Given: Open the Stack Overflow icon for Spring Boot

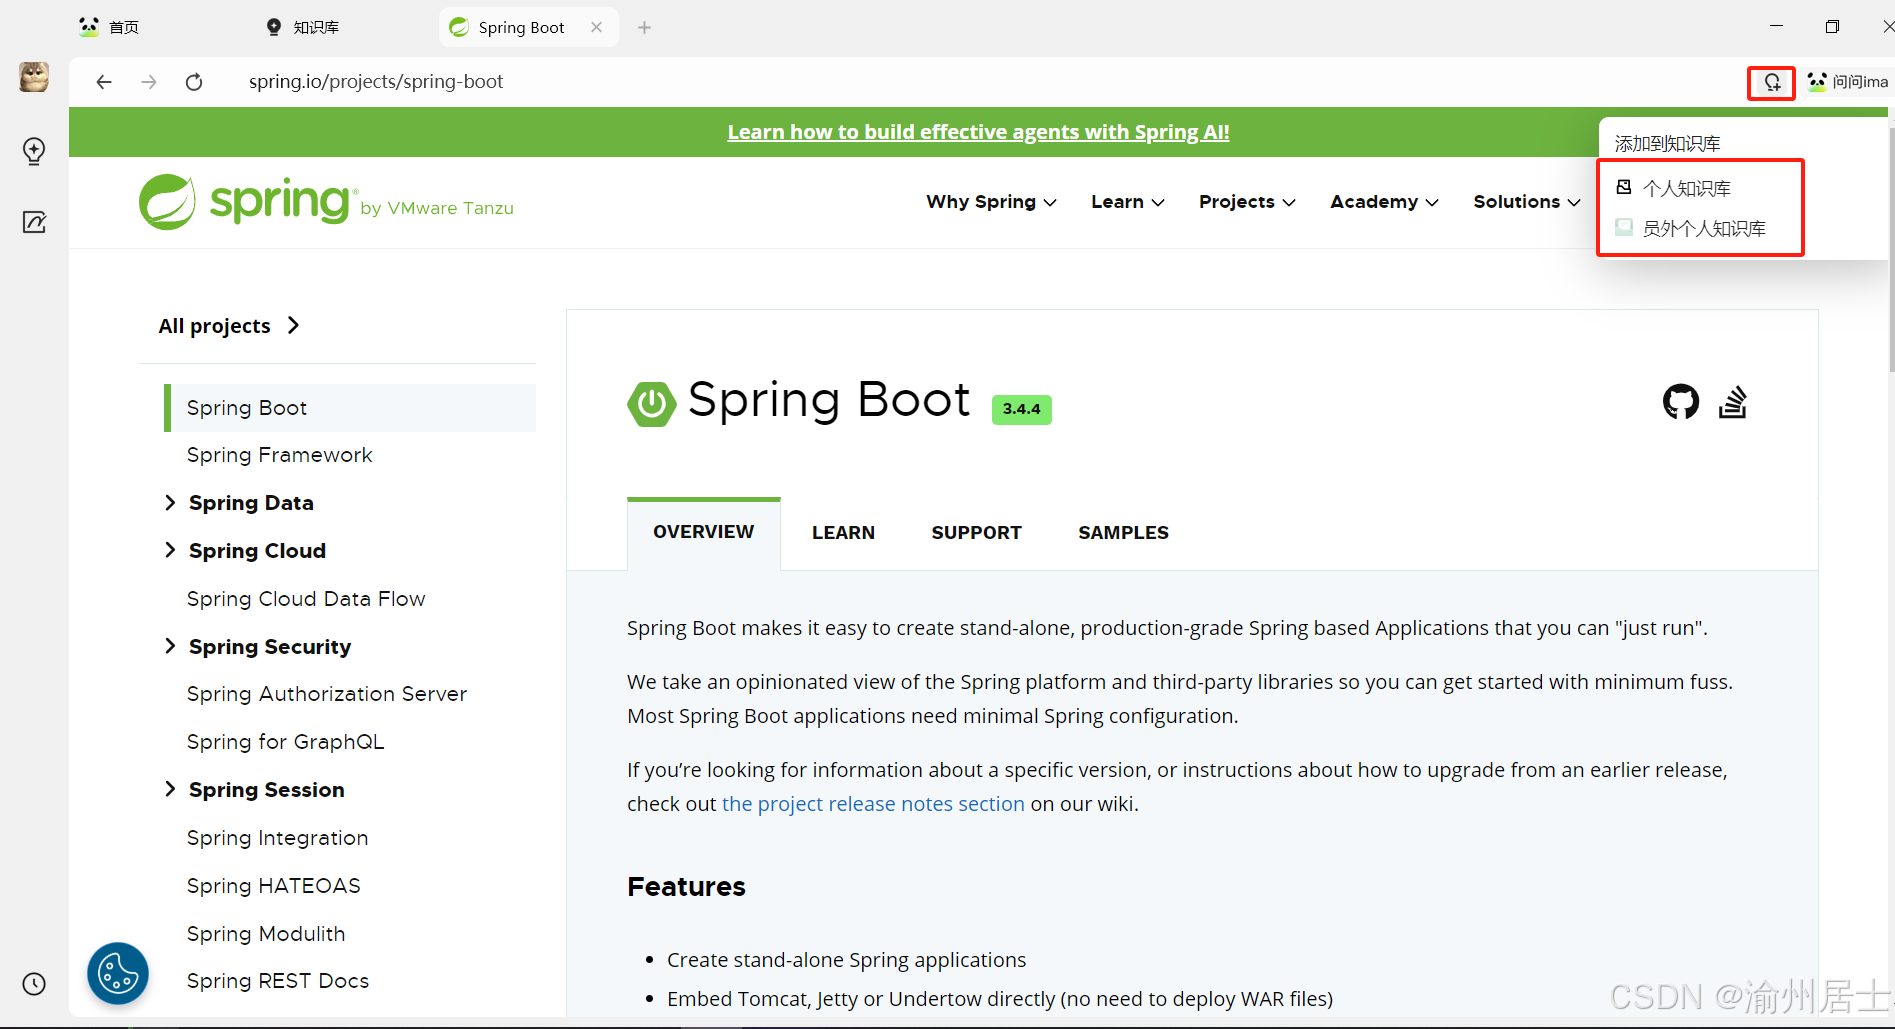Looking at the screenshot, I should coord(1733,402).
